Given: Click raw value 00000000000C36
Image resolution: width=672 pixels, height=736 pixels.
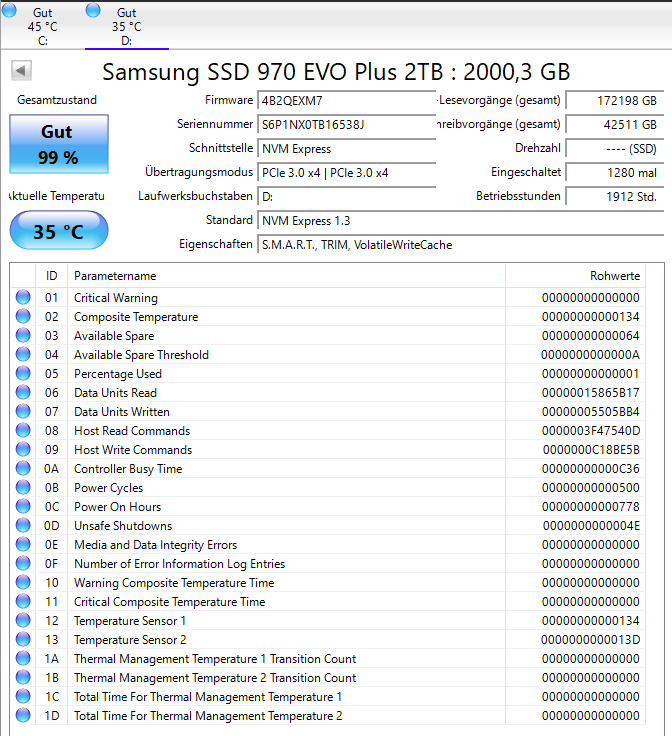Looking at the screenshot, I should click(x=590, y=468).
